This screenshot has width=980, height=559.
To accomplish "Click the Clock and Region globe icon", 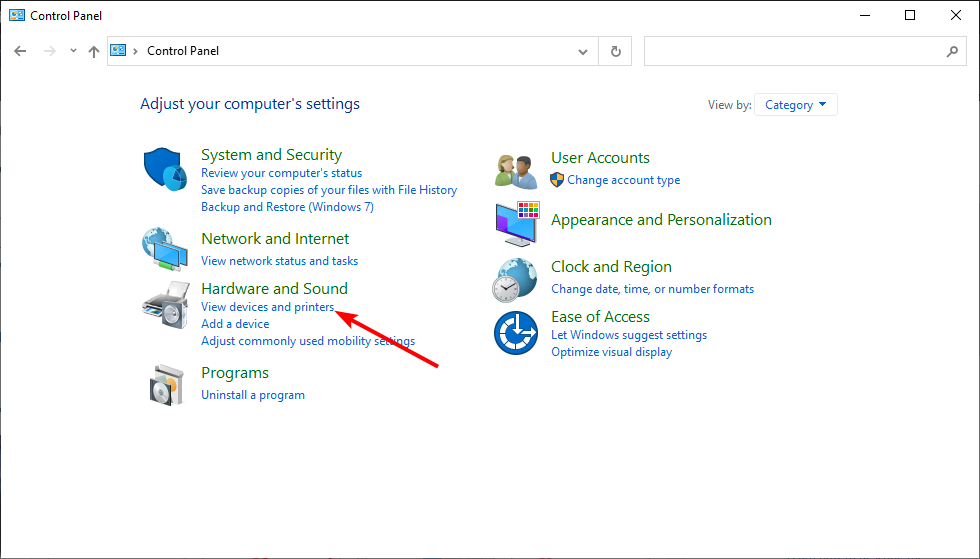I will (516, 279).
